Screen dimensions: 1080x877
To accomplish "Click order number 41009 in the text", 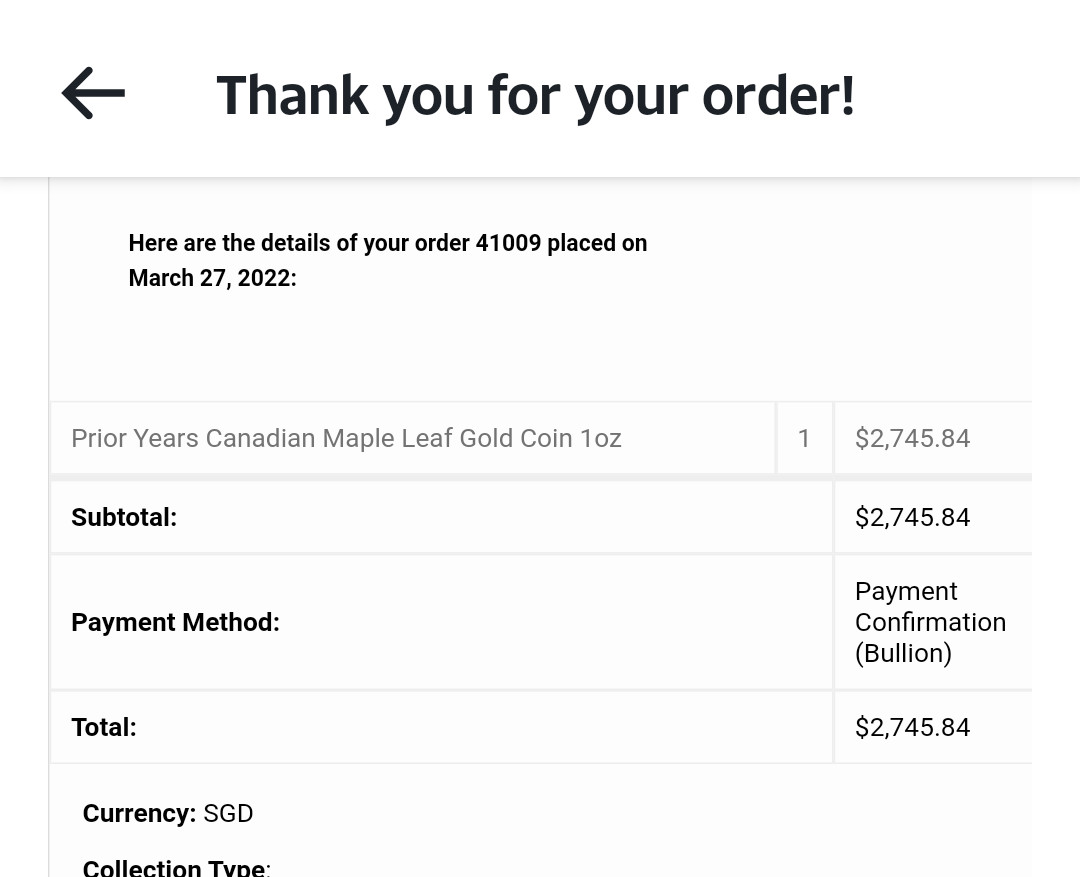I will click(508, 243).
